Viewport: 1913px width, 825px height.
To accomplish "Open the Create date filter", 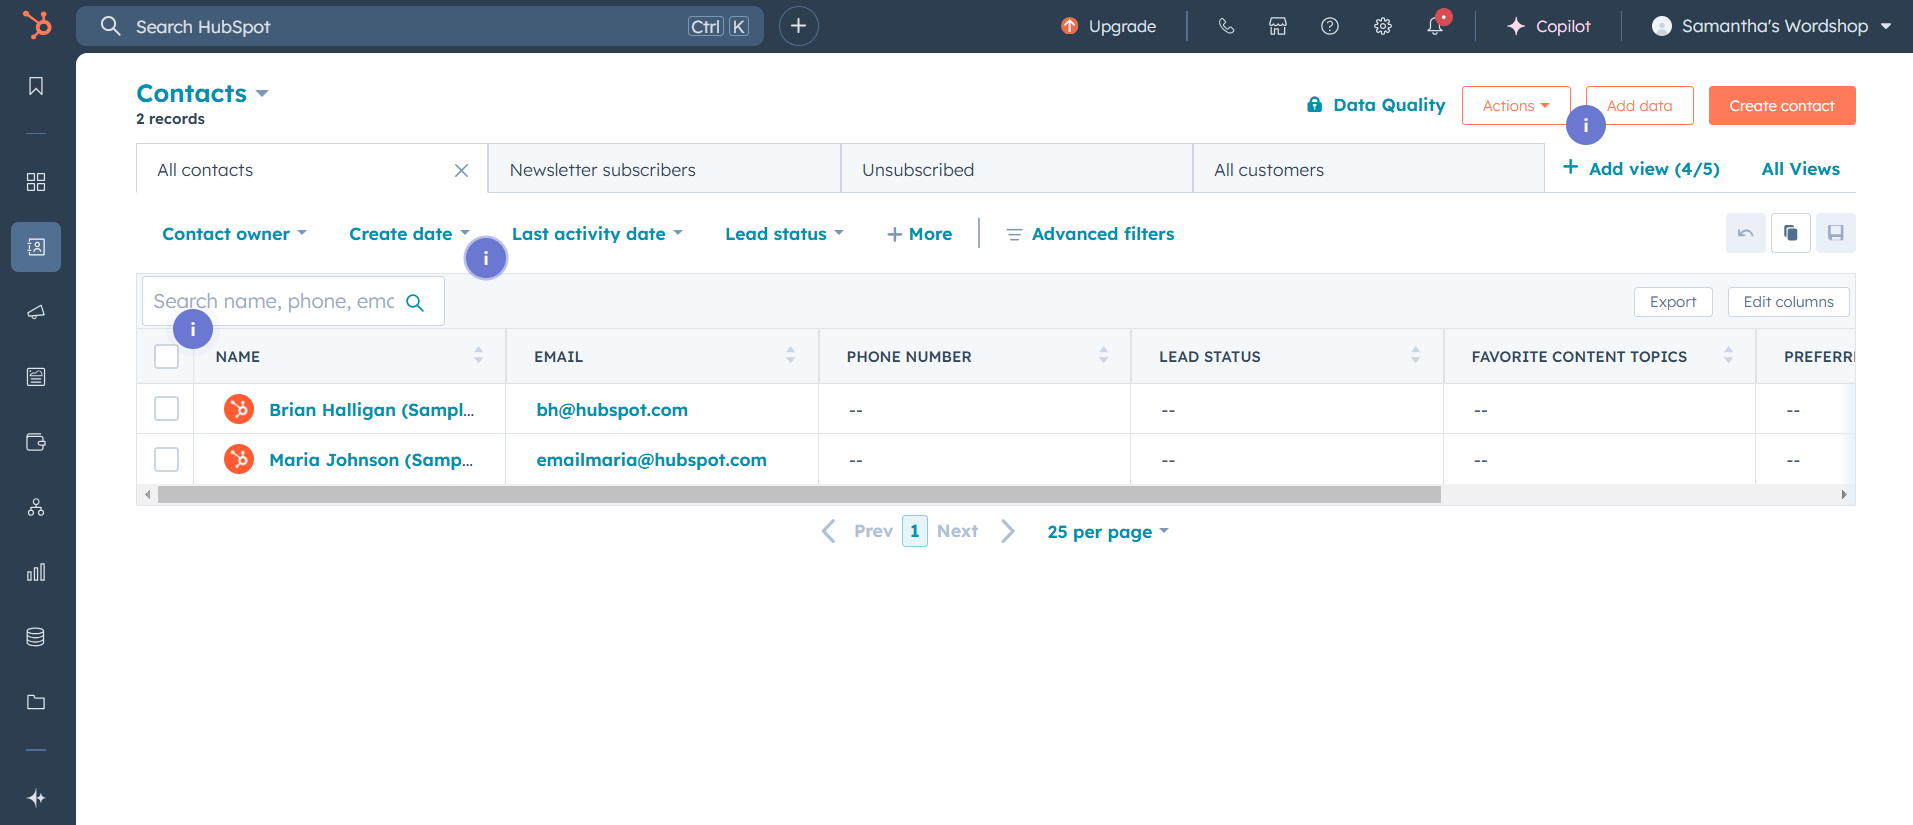I will click(x=409, y=234).
